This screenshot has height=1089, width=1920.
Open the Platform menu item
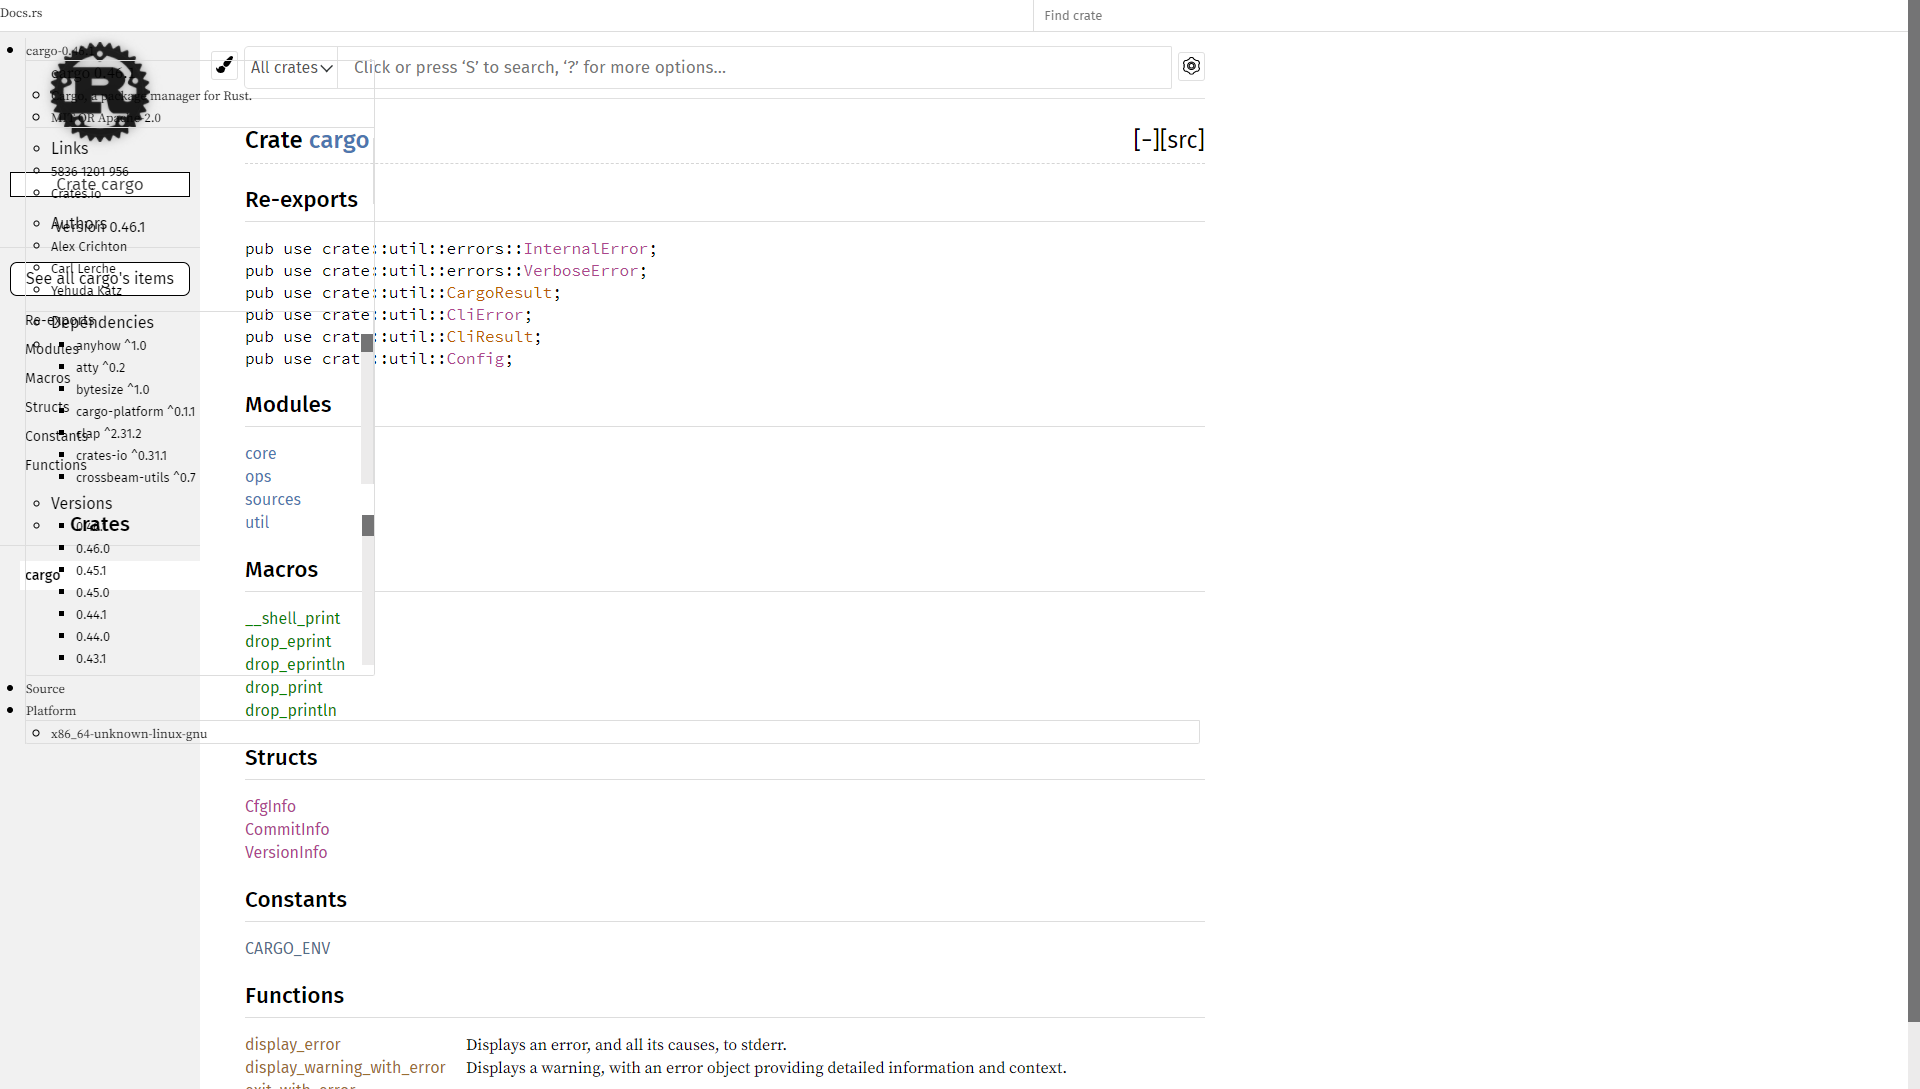pos(51,711)
